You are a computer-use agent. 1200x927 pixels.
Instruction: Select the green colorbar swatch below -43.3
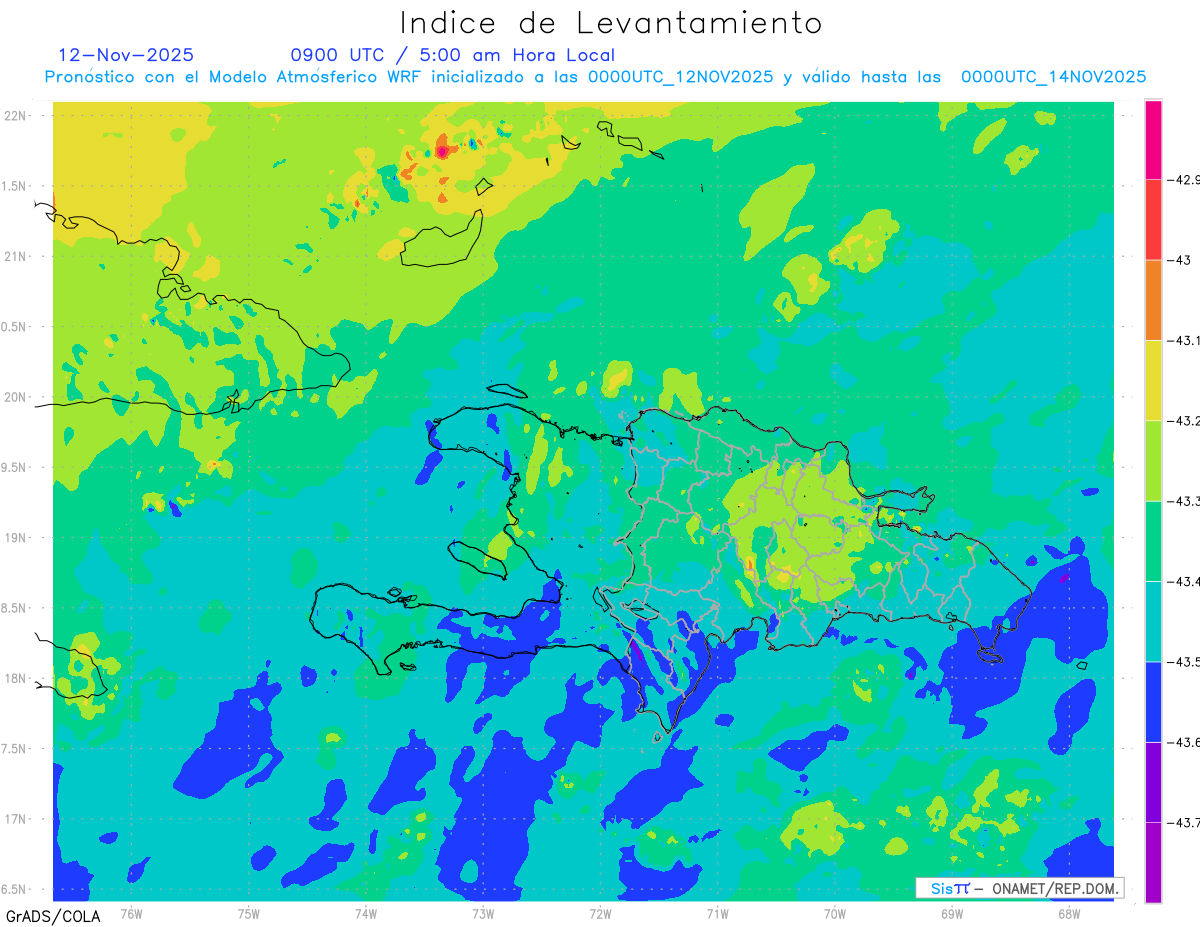click(x=1154, y=541)
